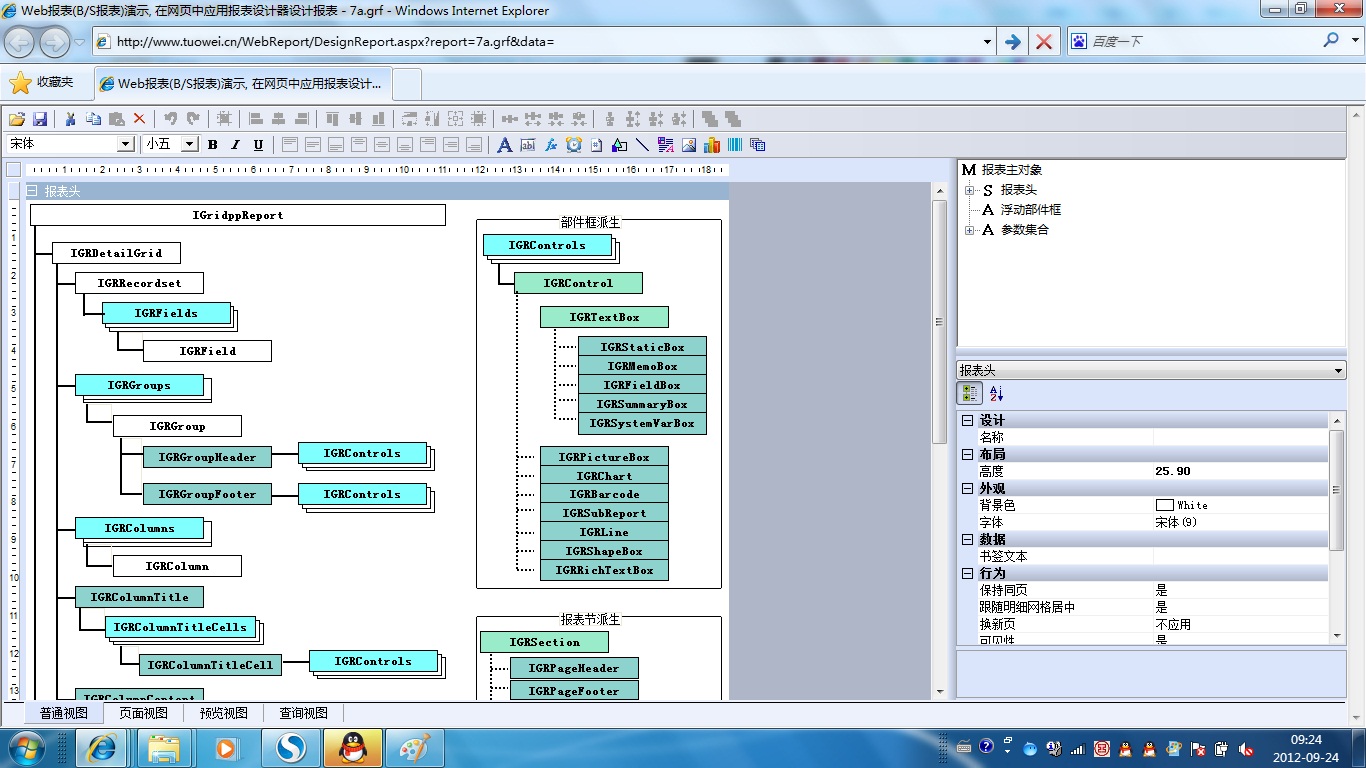Expand the 报表头 node in the object tree

(x=969, y=190)
